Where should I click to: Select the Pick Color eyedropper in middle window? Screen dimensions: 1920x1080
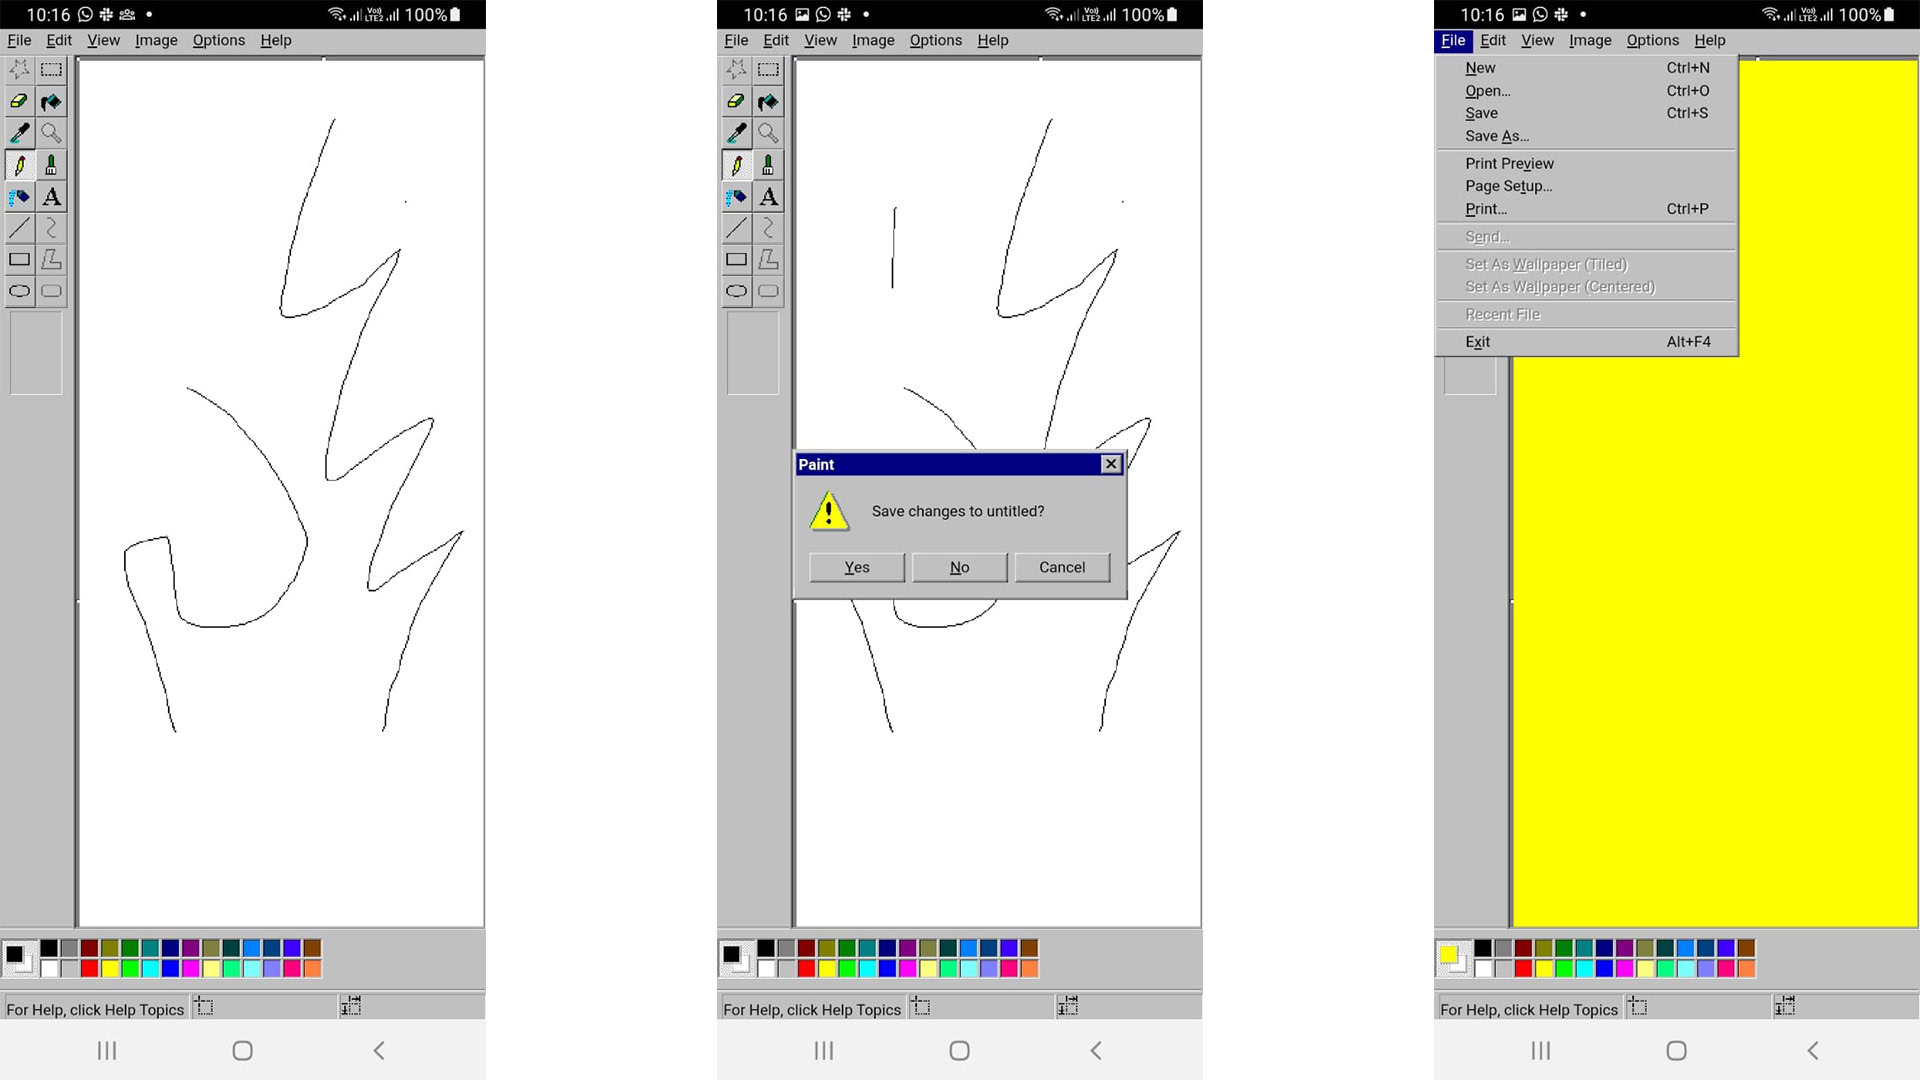(736, 133)
